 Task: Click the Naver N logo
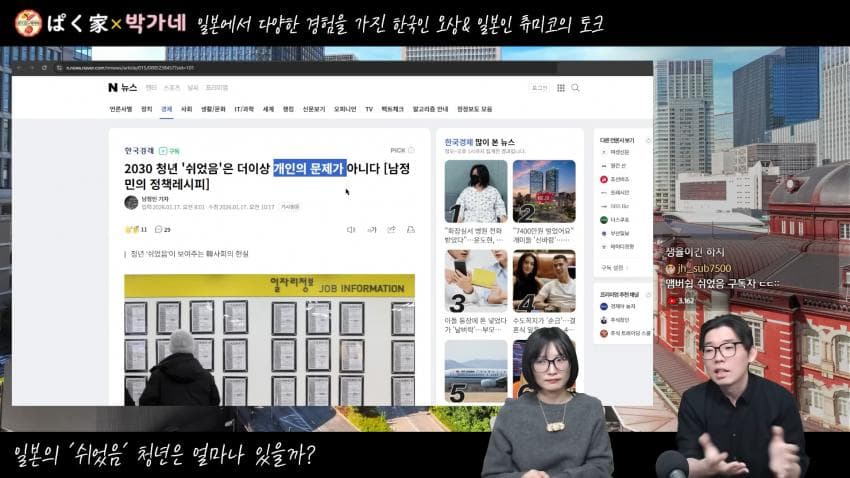tap(112, 88)
